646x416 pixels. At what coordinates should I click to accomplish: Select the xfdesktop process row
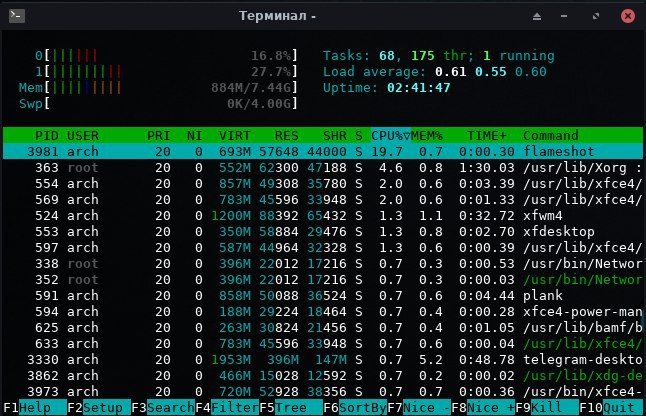(x=323, y=231)
